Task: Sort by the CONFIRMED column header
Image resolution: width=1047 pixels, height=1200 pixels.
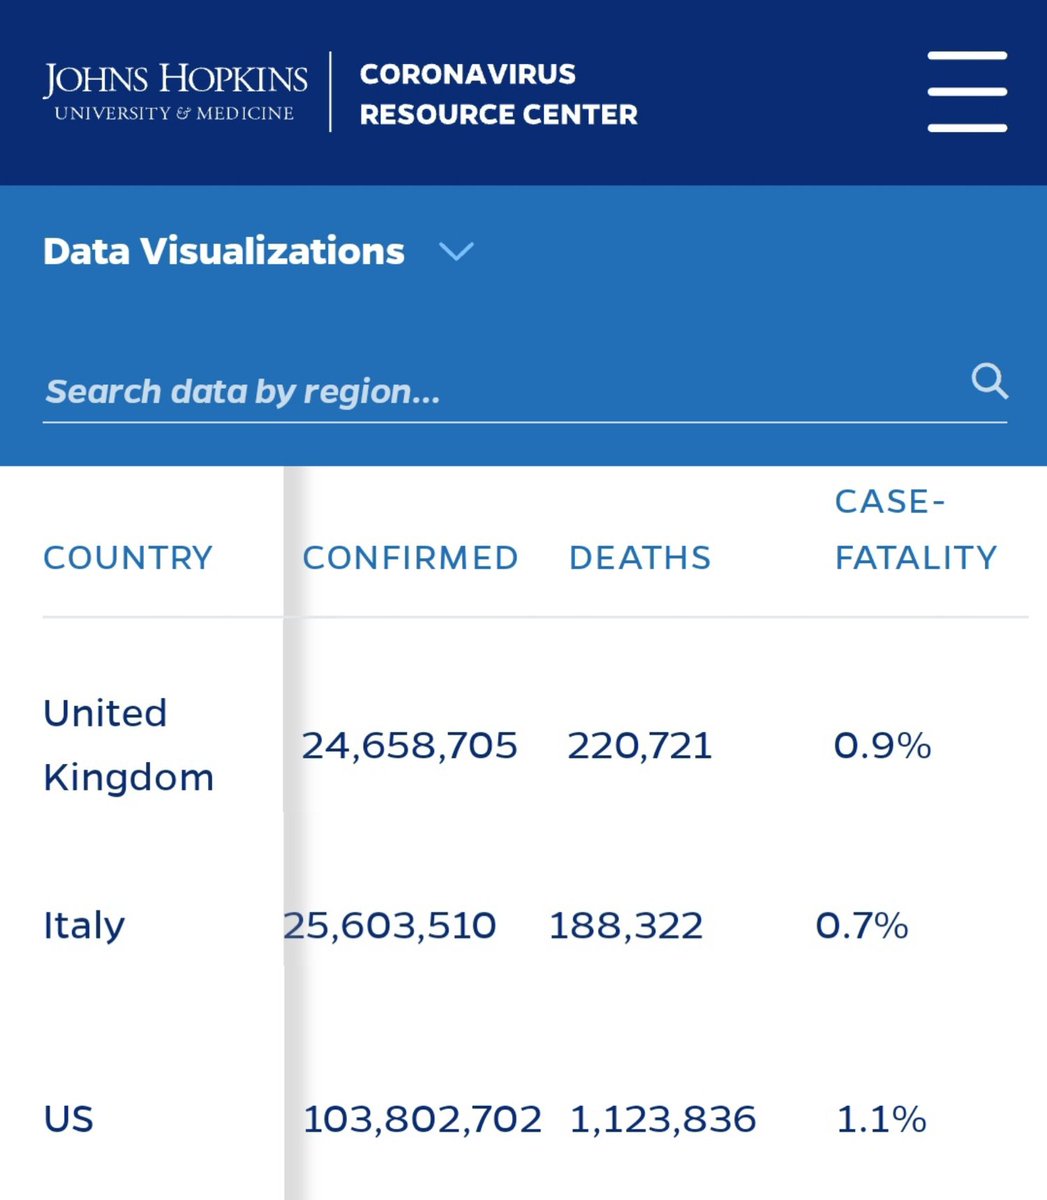Action: 410,557
